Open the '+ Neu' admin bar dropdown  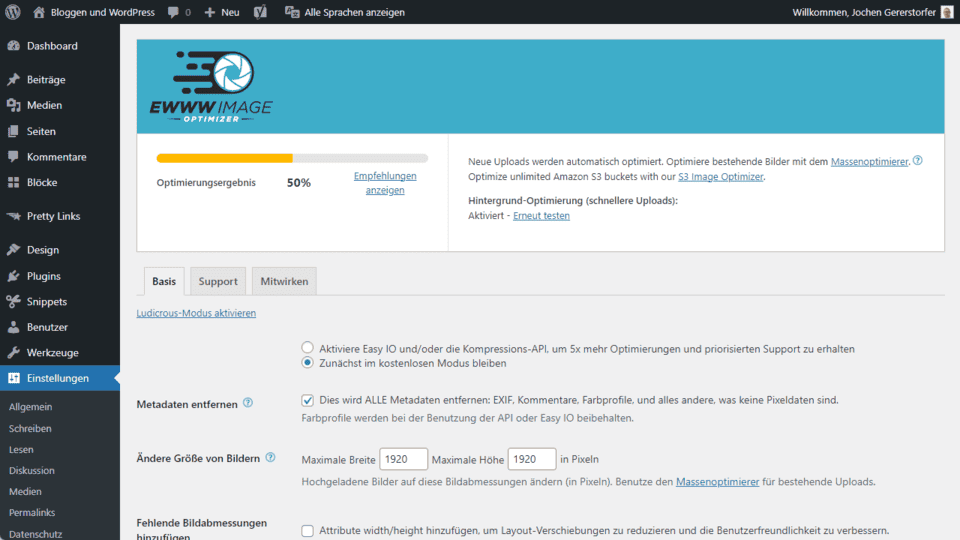click(222, 12)
